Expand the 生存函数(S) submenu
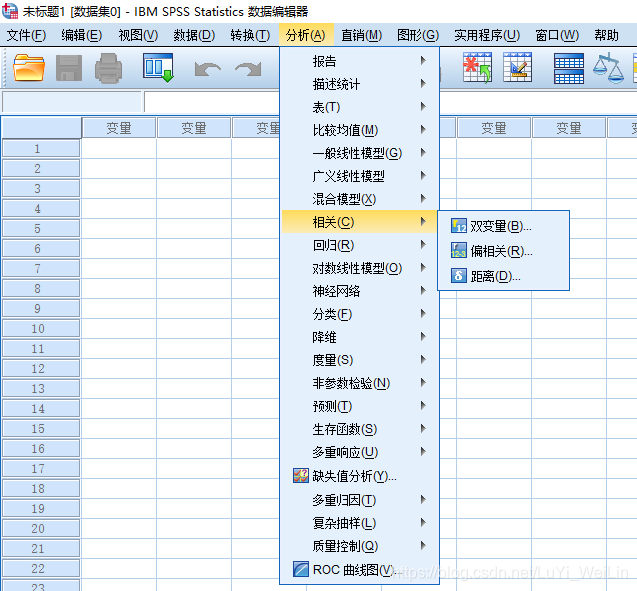The height and width of the screenshot is (591, 637). 360,429
